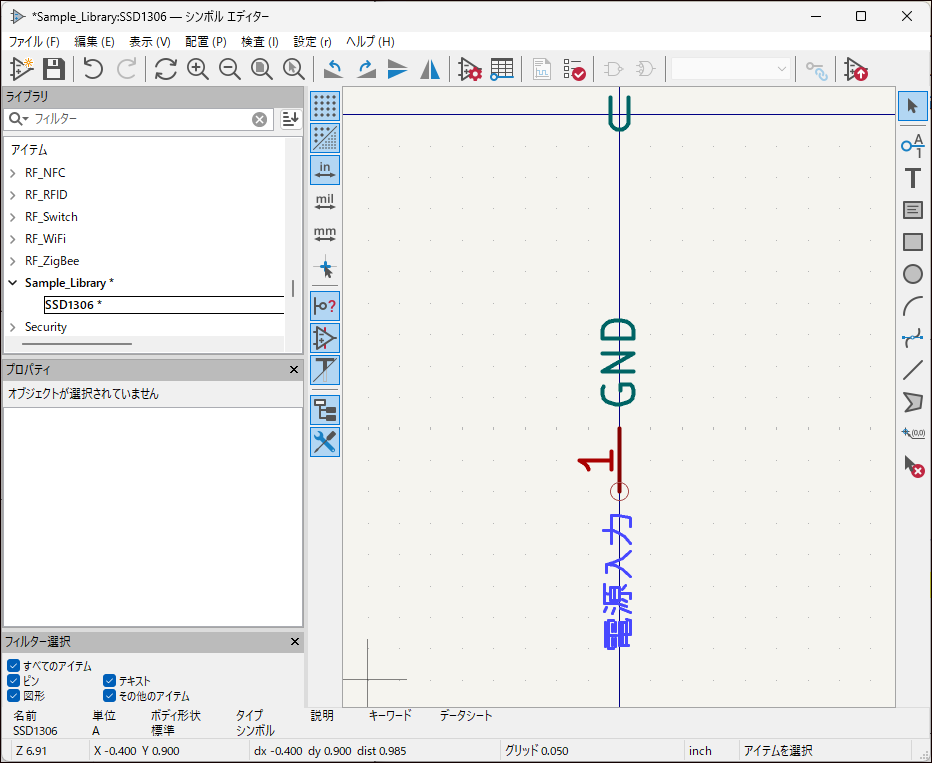Click the Save icon in the toolbar
Image resolution: width=932 pixels, height=763 pixels.
(x=54, y=69)
